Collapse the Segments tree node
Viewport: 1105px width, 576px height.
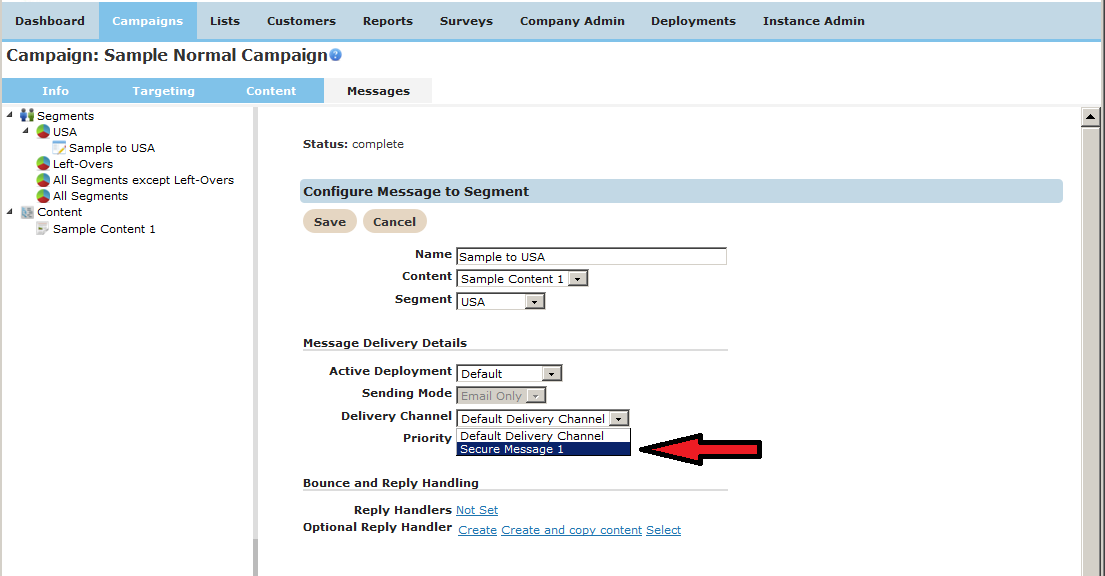tap(10, 115)
